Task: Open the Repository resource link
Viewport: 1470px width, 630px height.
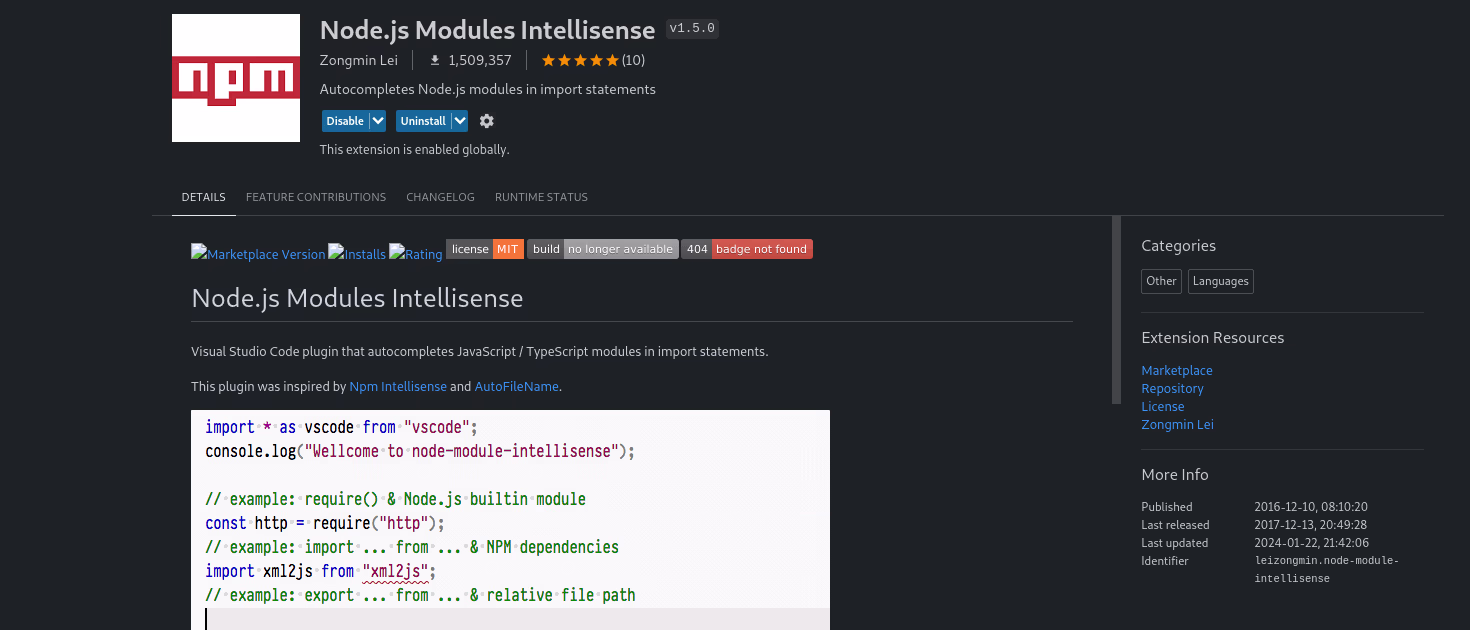Action: coord(1172,388)
